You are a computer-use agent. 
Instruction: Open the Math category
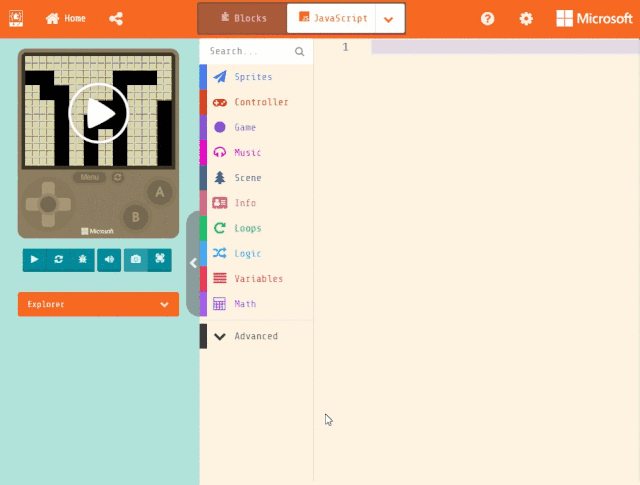[x=256, y=304]
